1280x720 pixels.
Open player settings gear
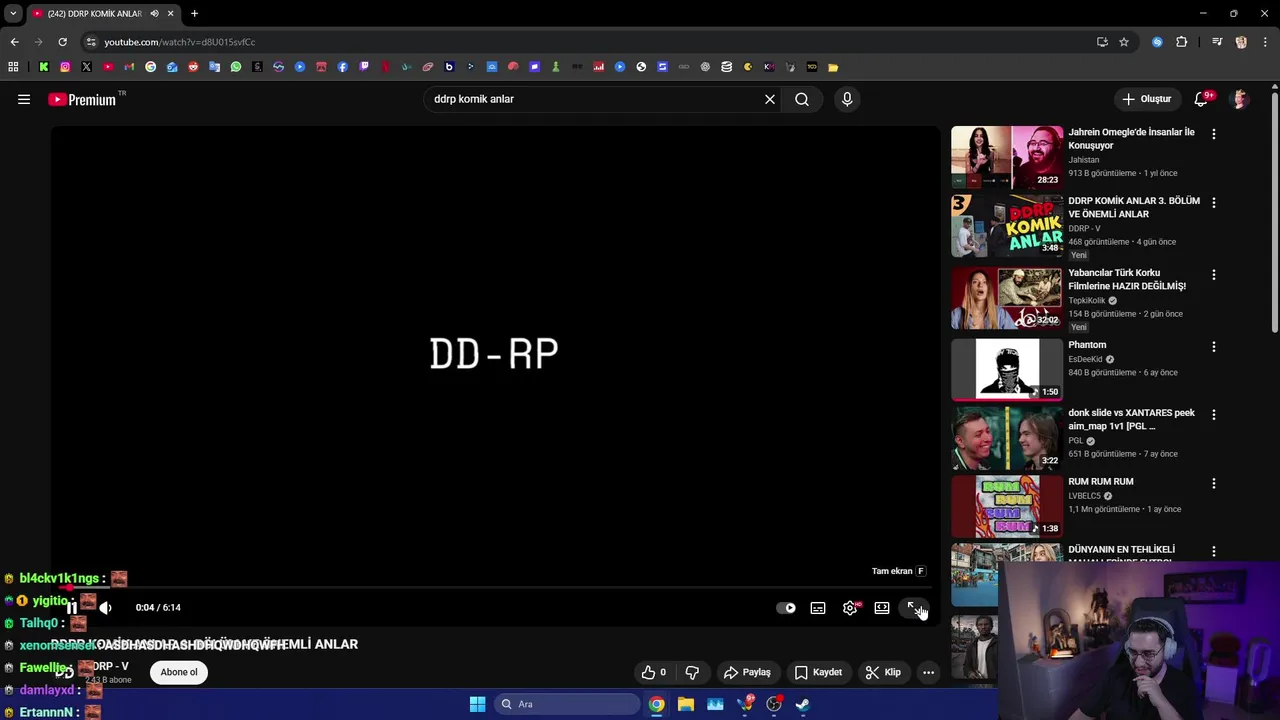coord(850,607)
